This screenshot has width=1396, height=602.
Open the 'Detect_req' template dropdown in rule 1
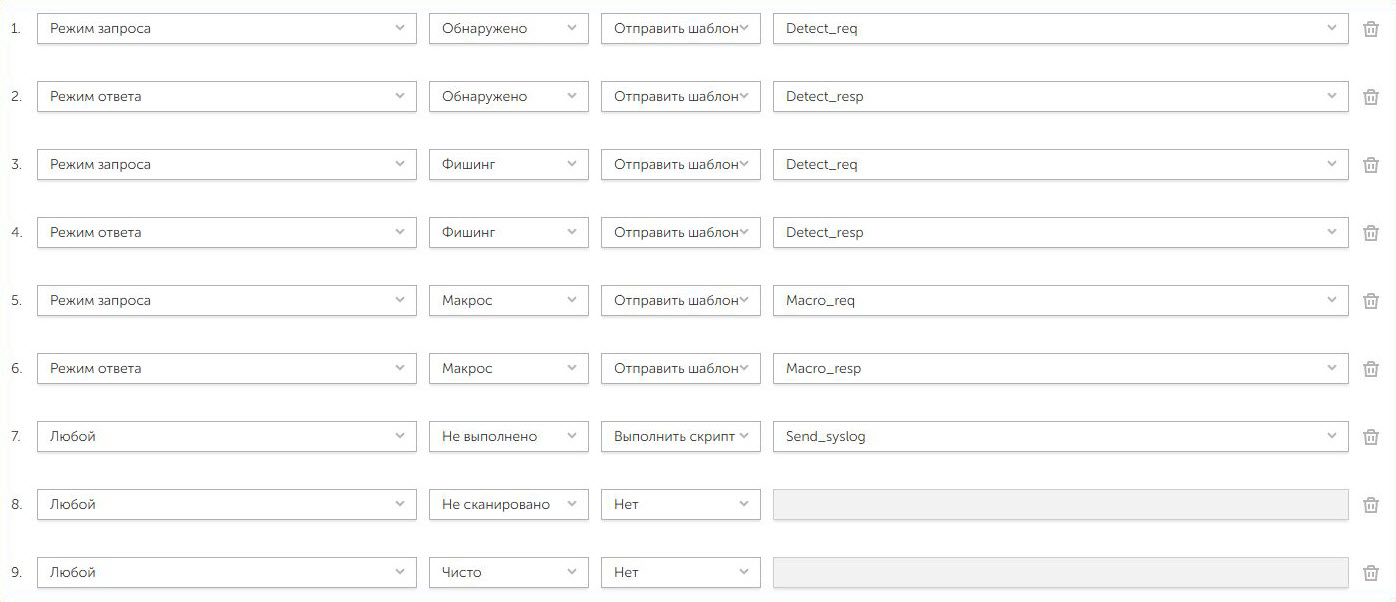[x=1061, y=29]
